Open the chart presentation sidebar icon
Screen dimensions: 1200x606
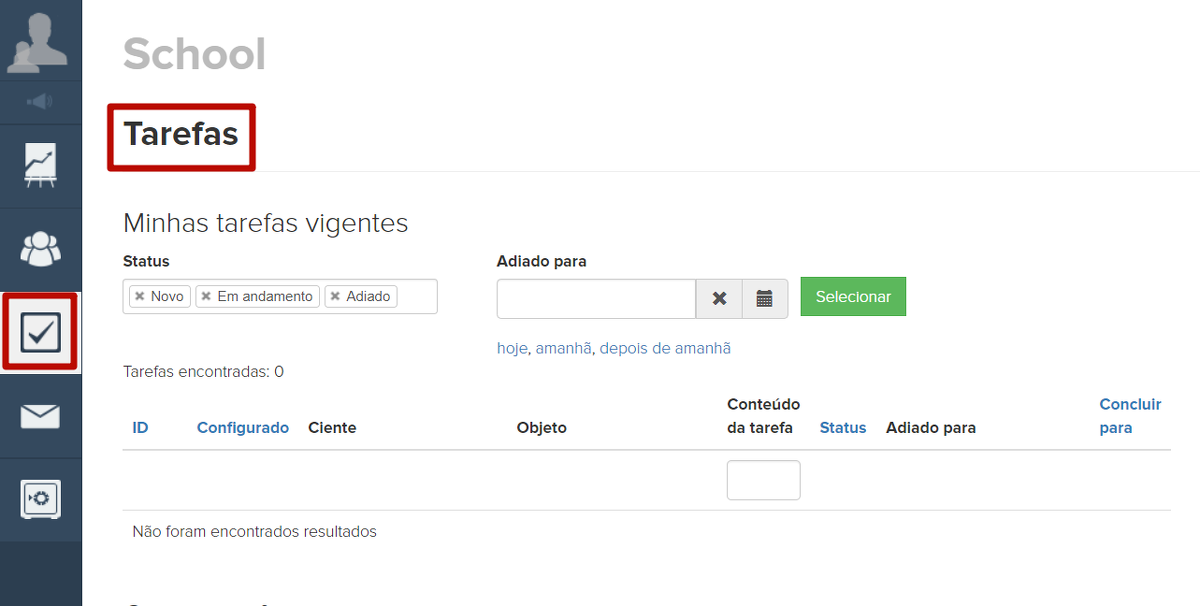[x=40, y=166]
